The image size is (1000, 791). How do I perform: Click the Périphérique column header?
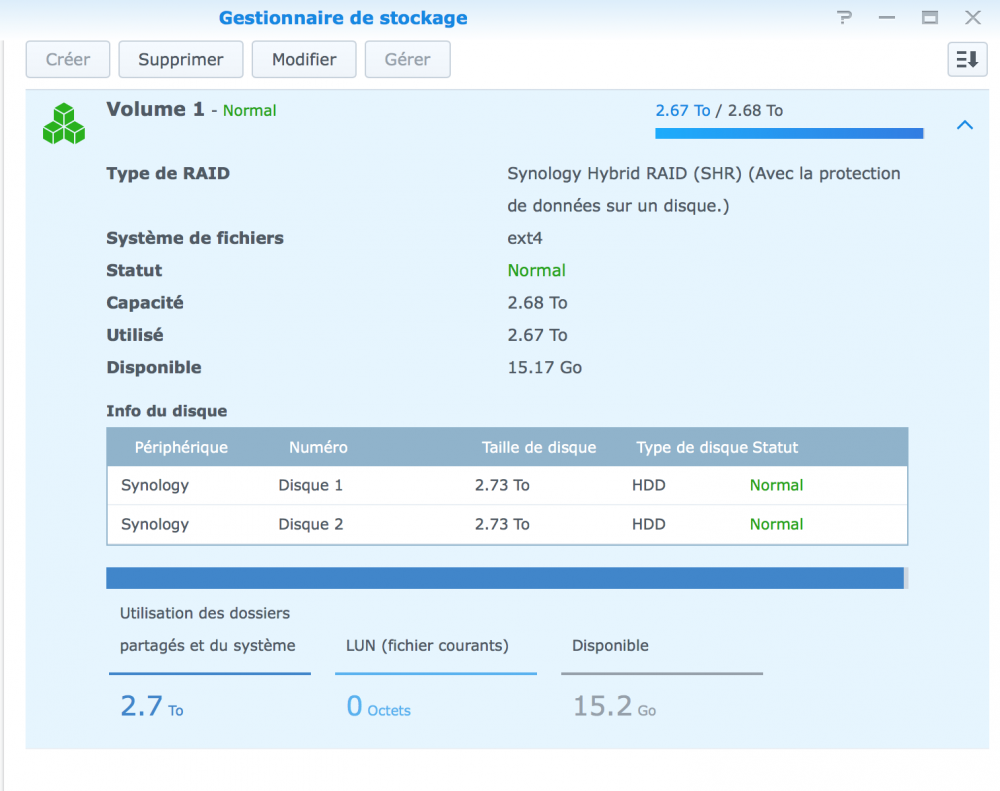[181, 447]
